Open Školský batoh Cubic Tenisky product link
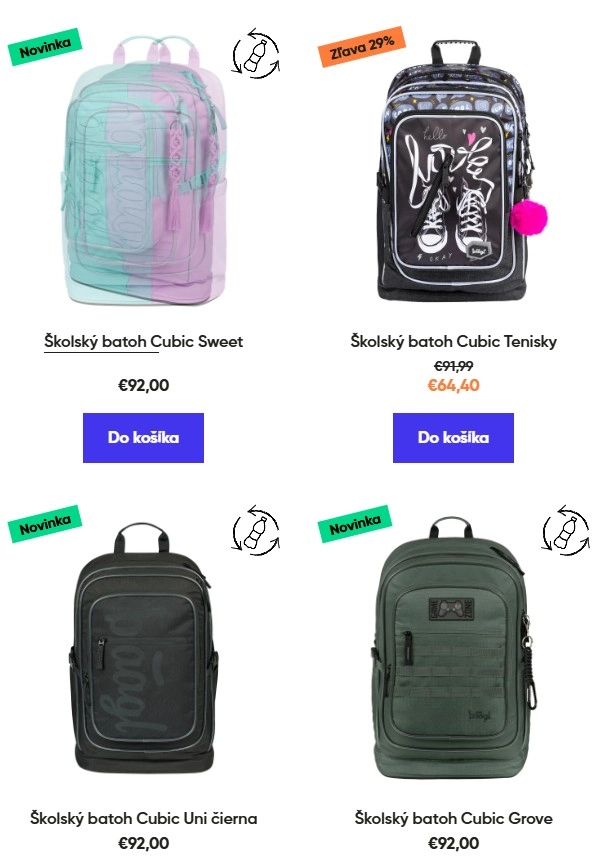The image size is (604, 861). coord(454,342)
